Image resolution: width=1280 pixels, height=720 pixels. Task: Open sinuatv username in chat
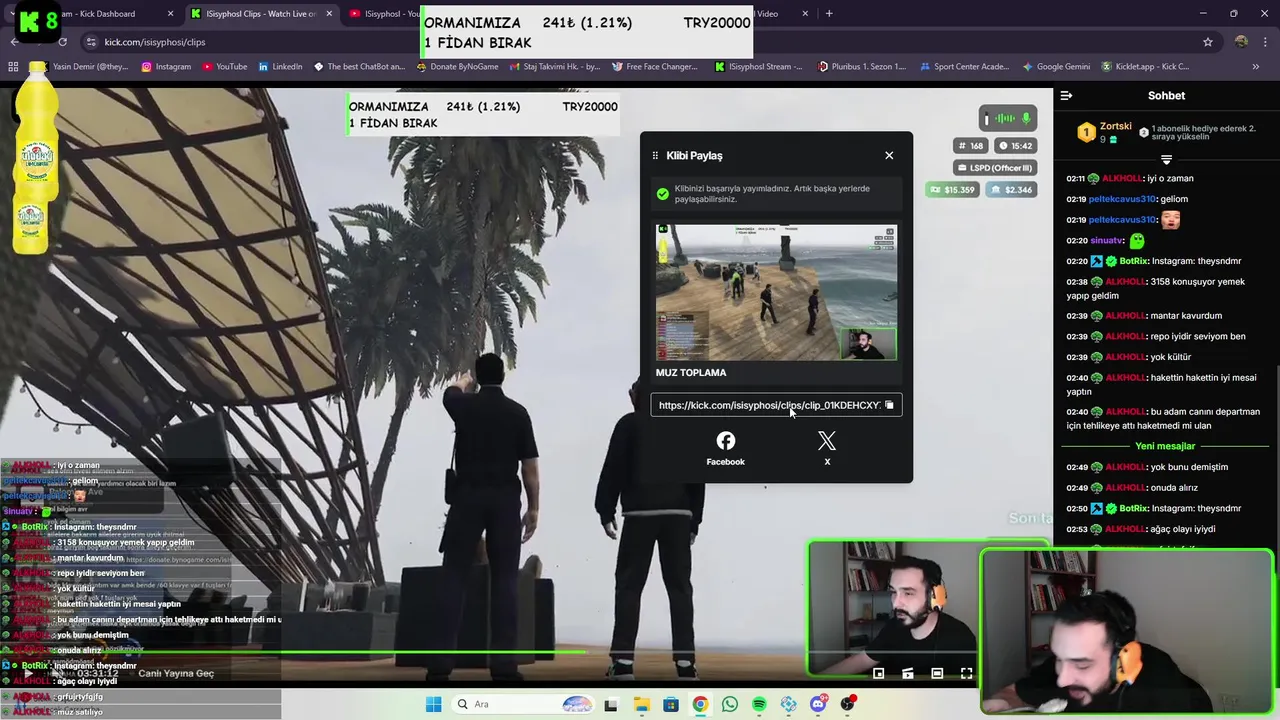pos(1106,240)
